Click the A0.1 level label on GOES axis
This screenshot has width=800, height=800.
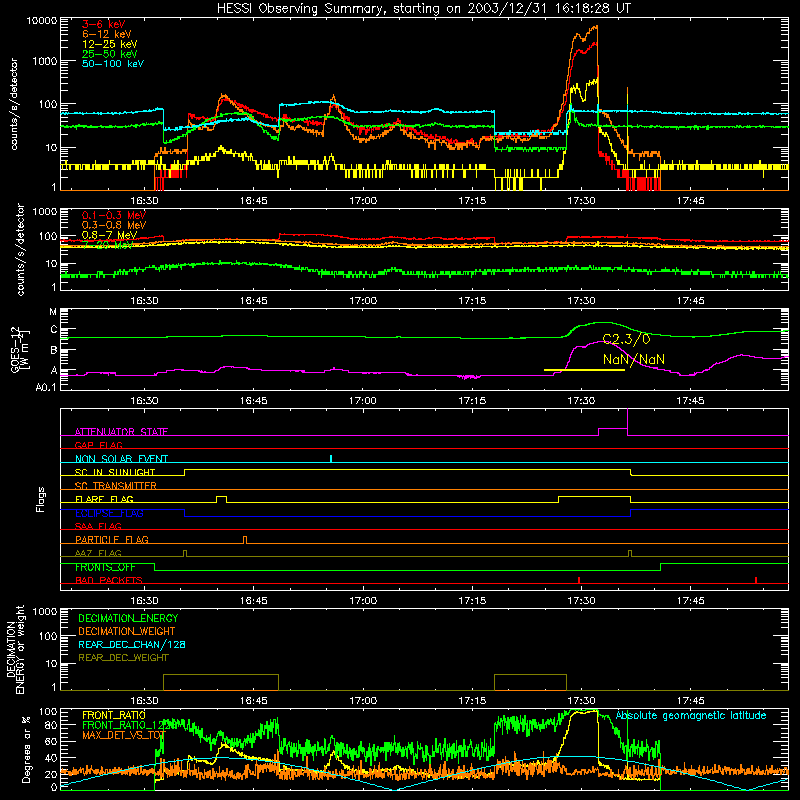coord(46,388)
